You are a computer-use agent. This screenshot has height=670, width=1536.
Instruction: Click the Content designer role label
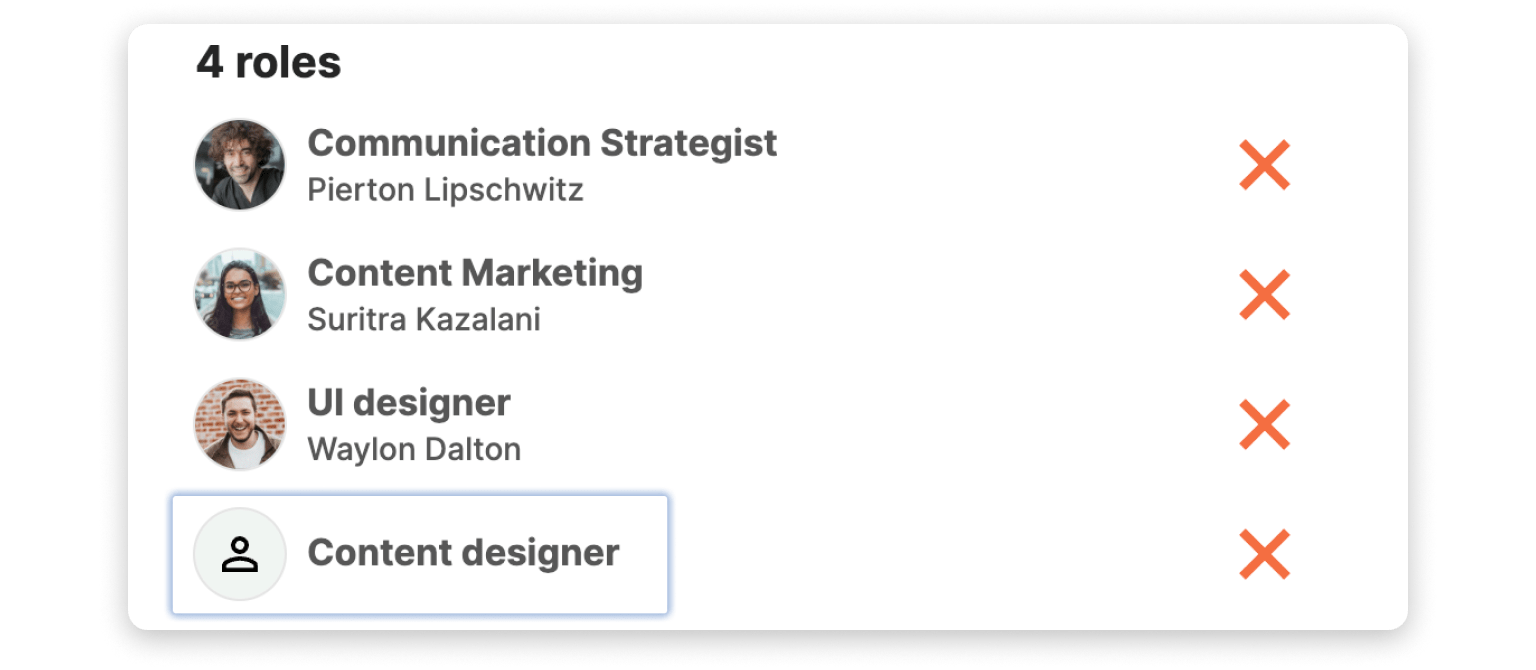(x=463, y=553)
